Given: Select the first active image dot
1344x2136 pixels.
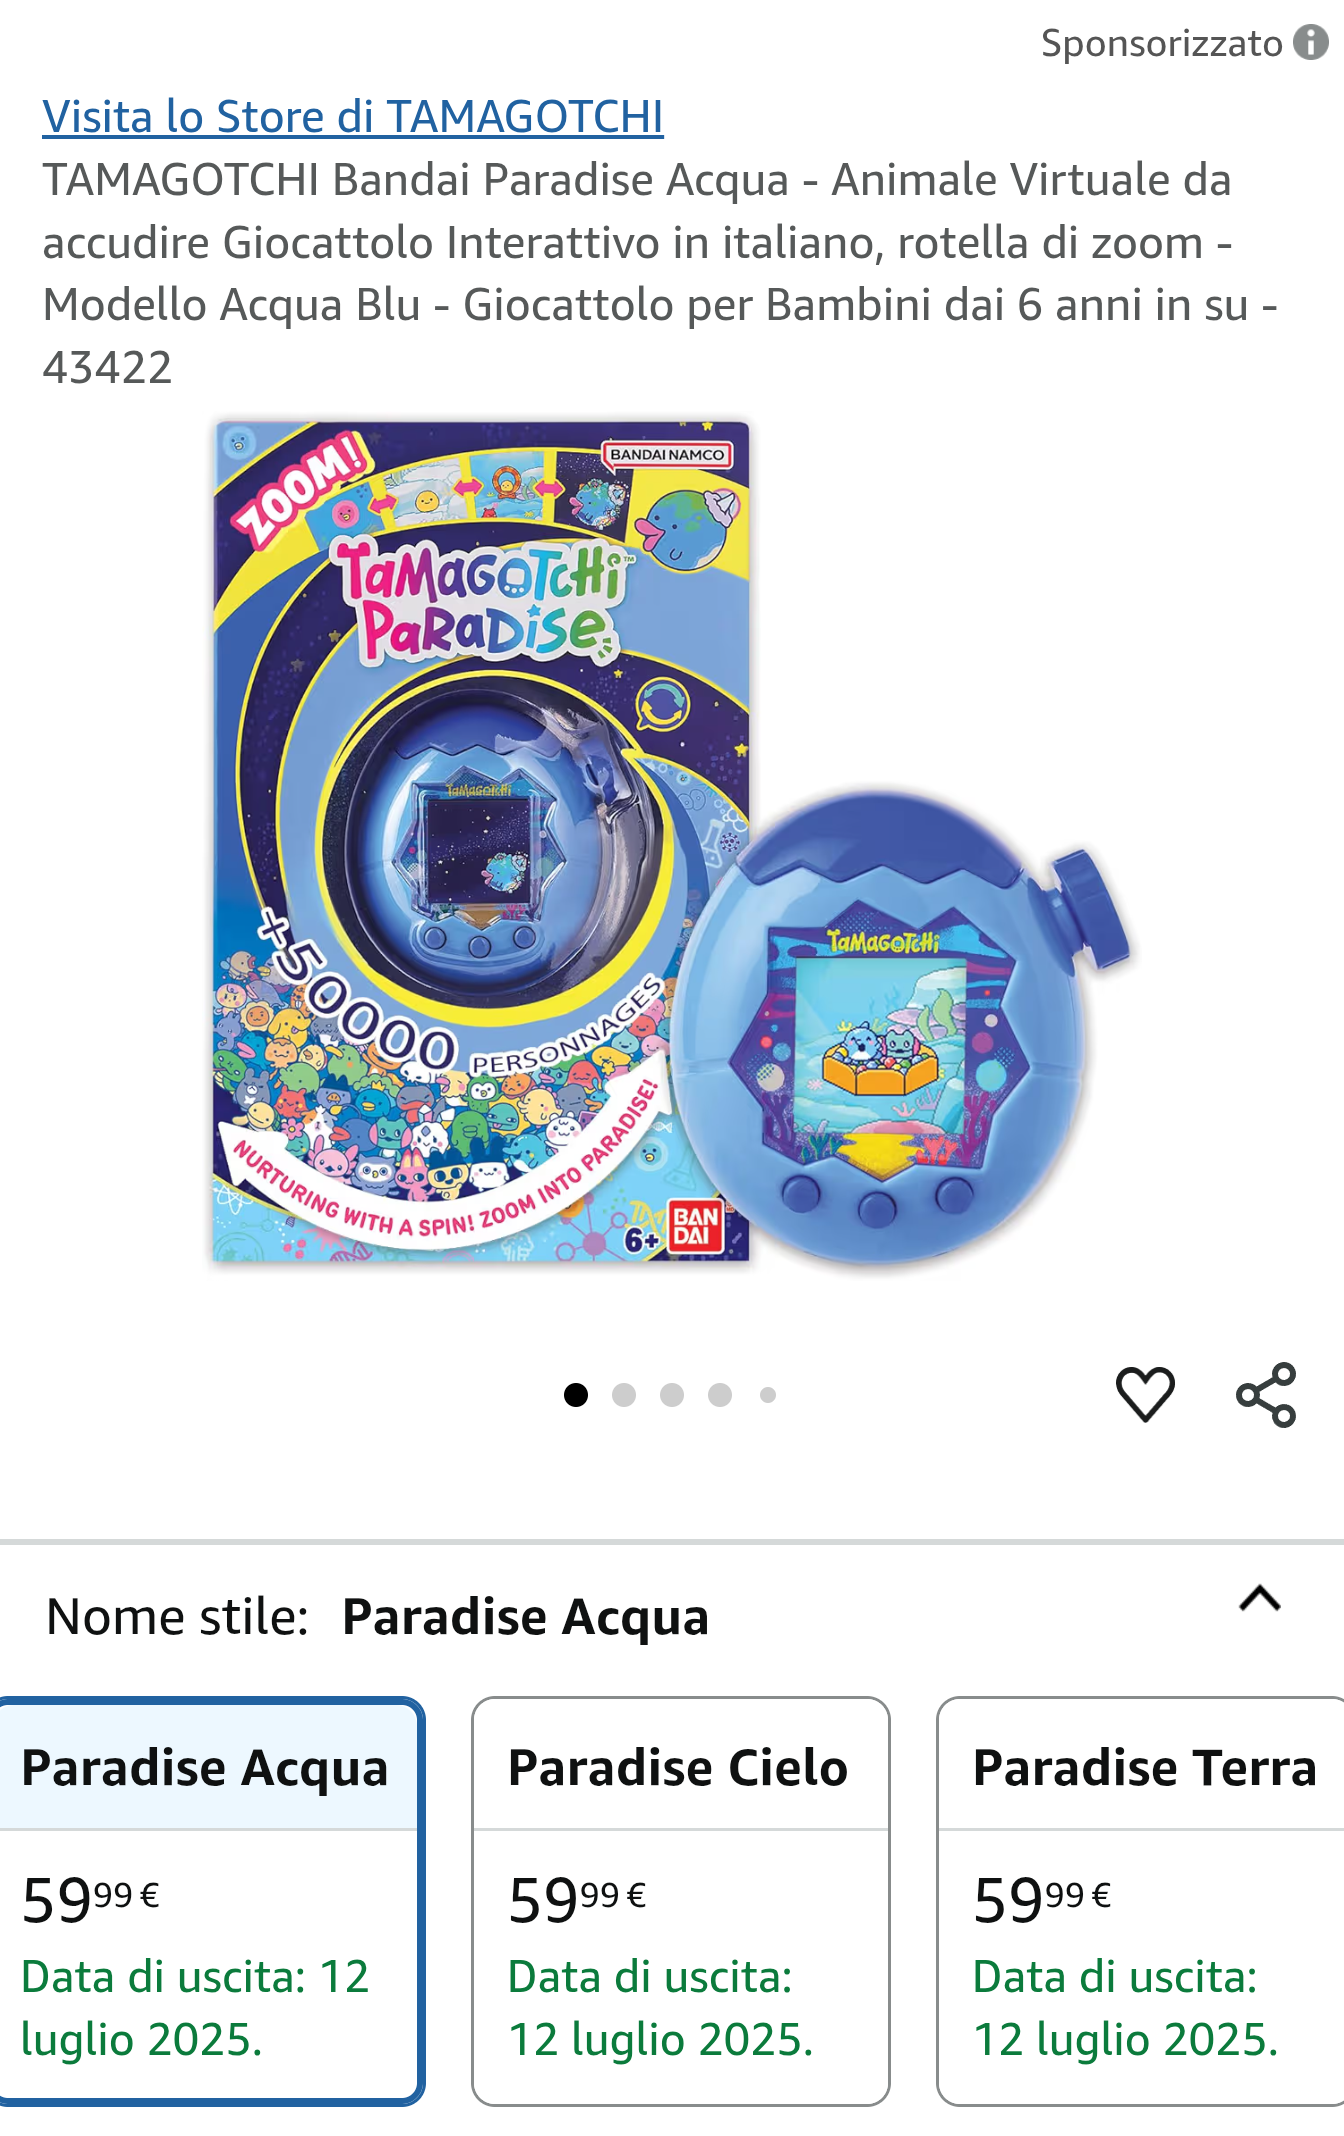Looking at the screenshot, I should pyautogui.click(x=576, y=1395).
